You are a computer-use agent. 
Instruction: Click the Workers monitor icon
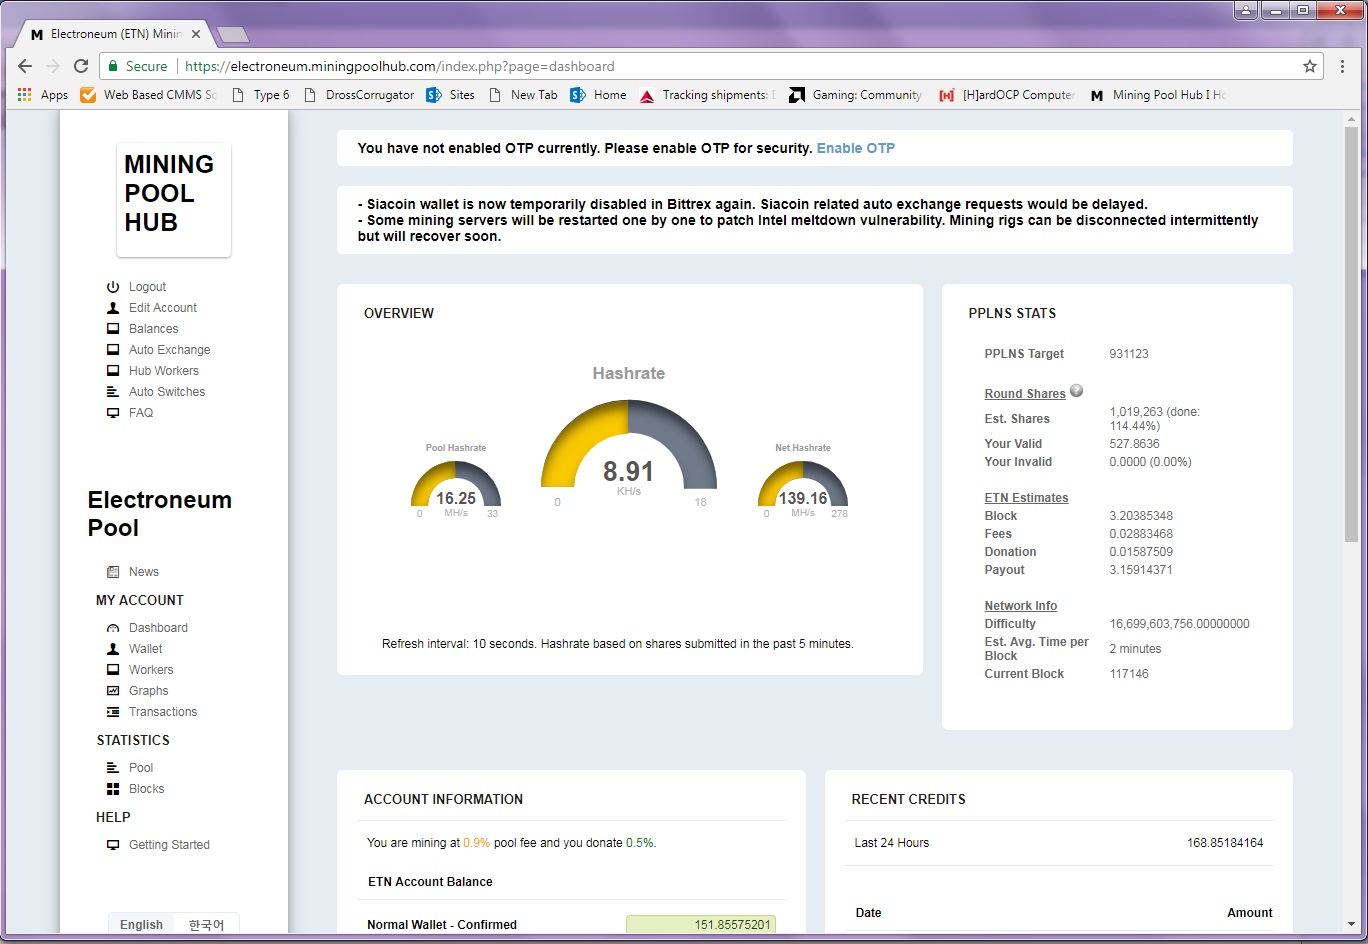[113, 670]
